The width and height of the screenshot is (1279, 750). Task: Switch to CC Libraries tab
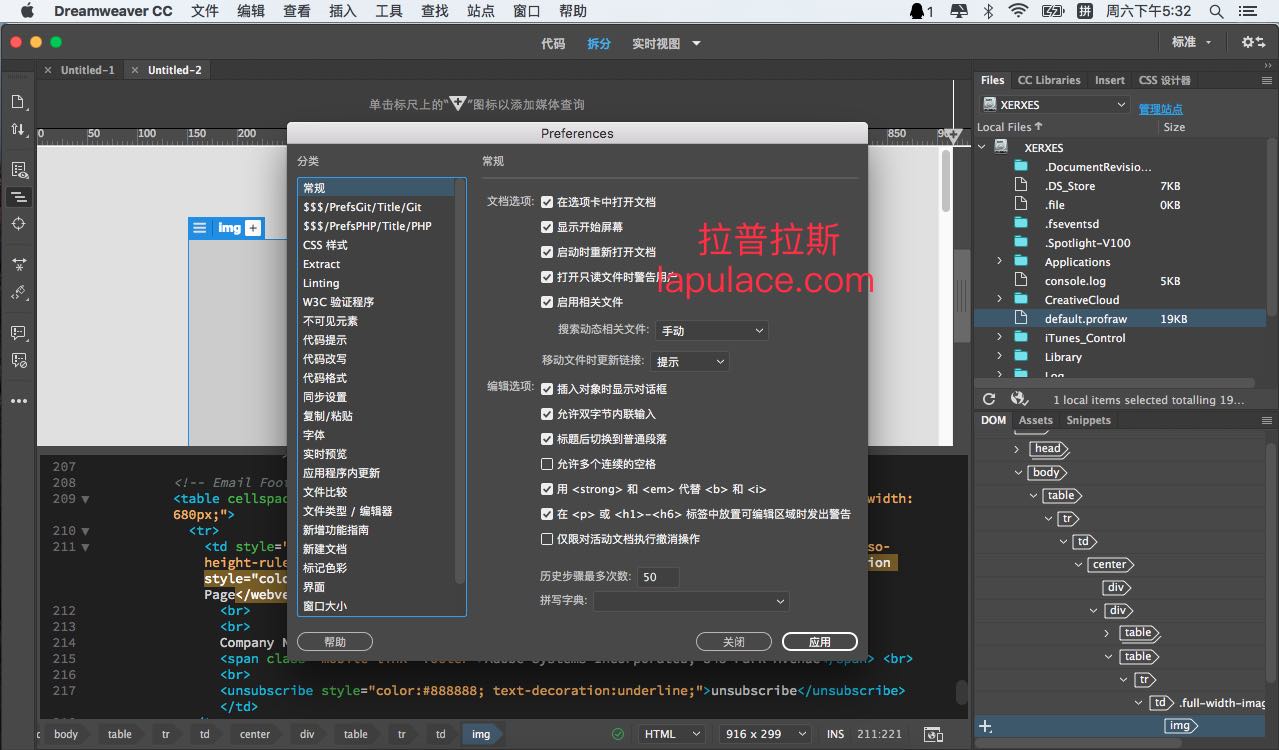1049,80
